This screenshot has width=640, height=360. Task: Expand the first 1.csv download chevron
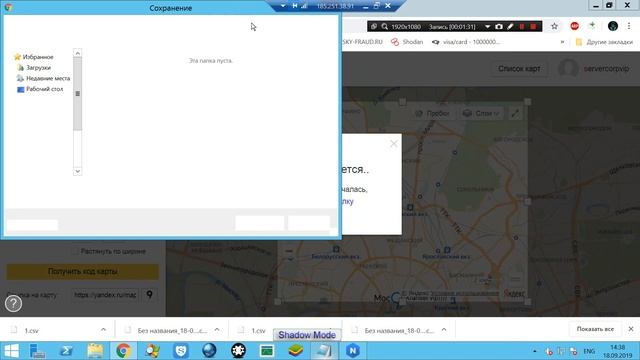coord(103,330)
